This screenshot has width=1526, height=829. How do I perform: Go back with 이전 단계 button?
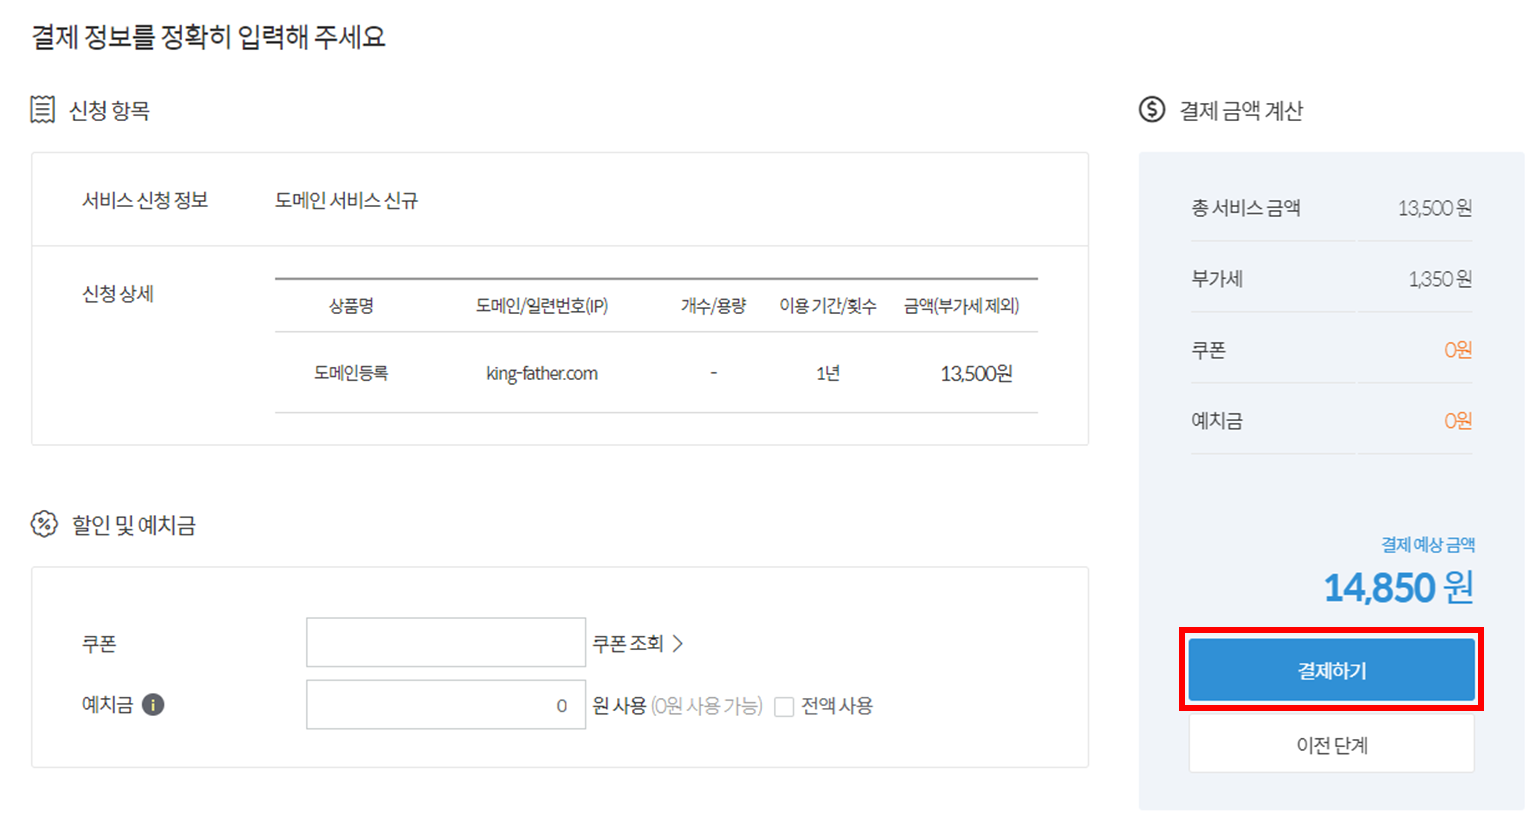click(1331, 745)
